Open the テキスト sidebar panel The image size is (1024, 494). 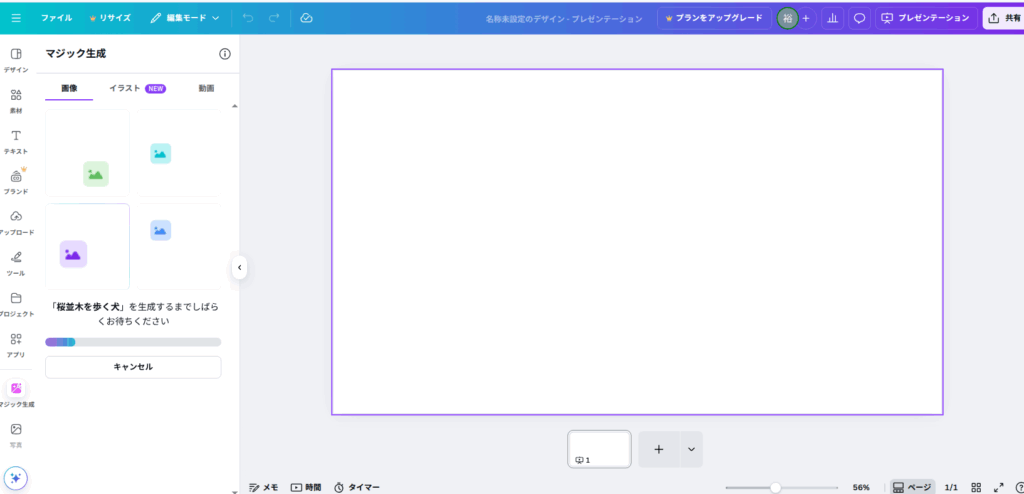(16, 142)
